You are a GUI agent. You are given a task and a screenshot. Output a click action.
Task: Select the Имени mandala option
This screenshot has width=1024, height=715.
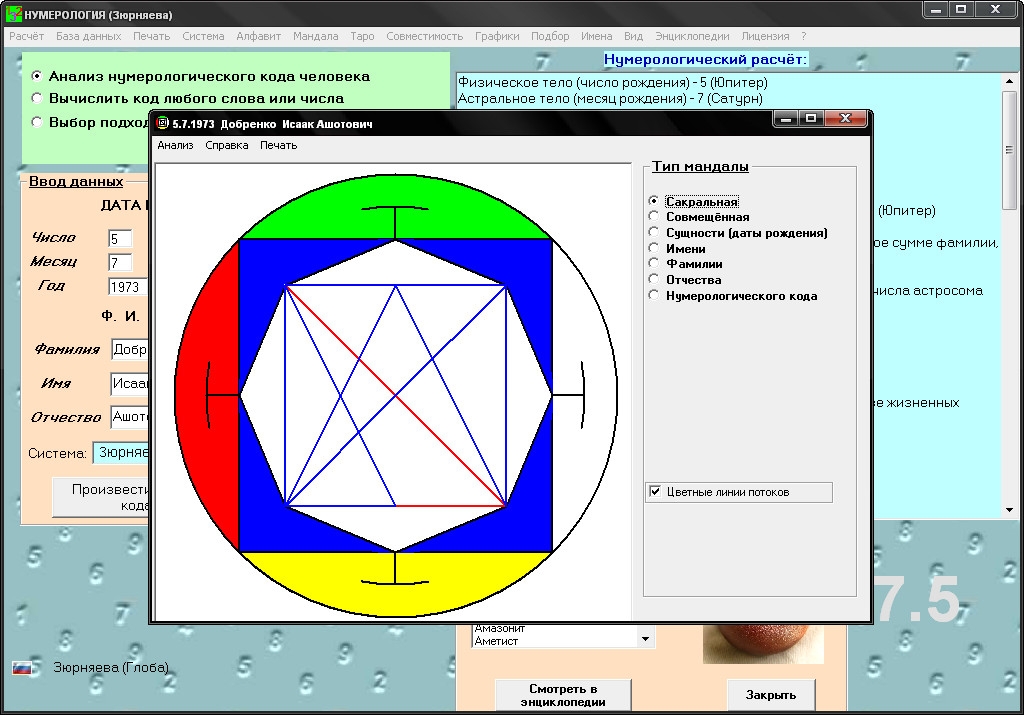click(x=677, y=249)
